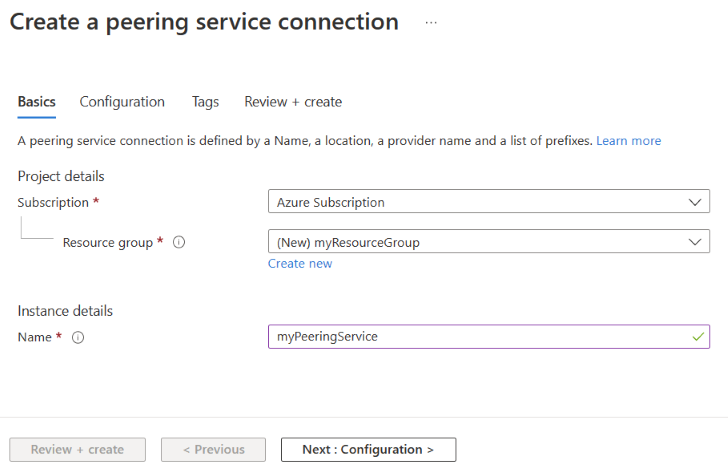The image size is (728, 473).
Task: Expand the myResourceGroup dropdown box
Action: pos(488,242)
